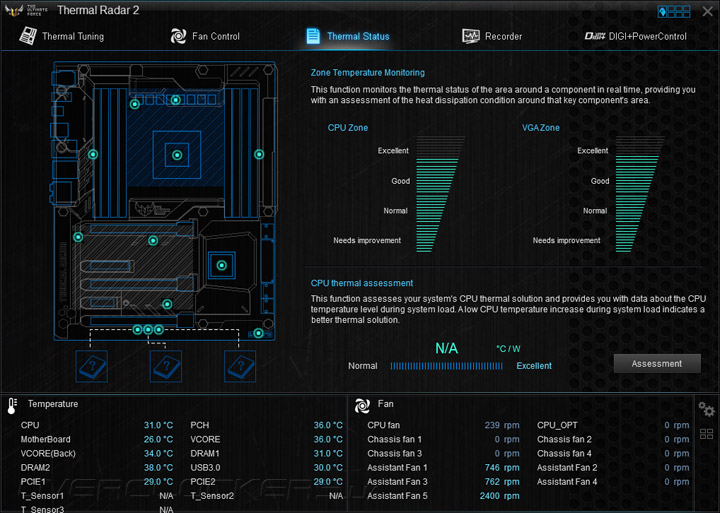Image resolution: width=720 pixels, height=513 pixels.
Task: Click the Fan Control fan icon
Action: click(x=178, y=36)
